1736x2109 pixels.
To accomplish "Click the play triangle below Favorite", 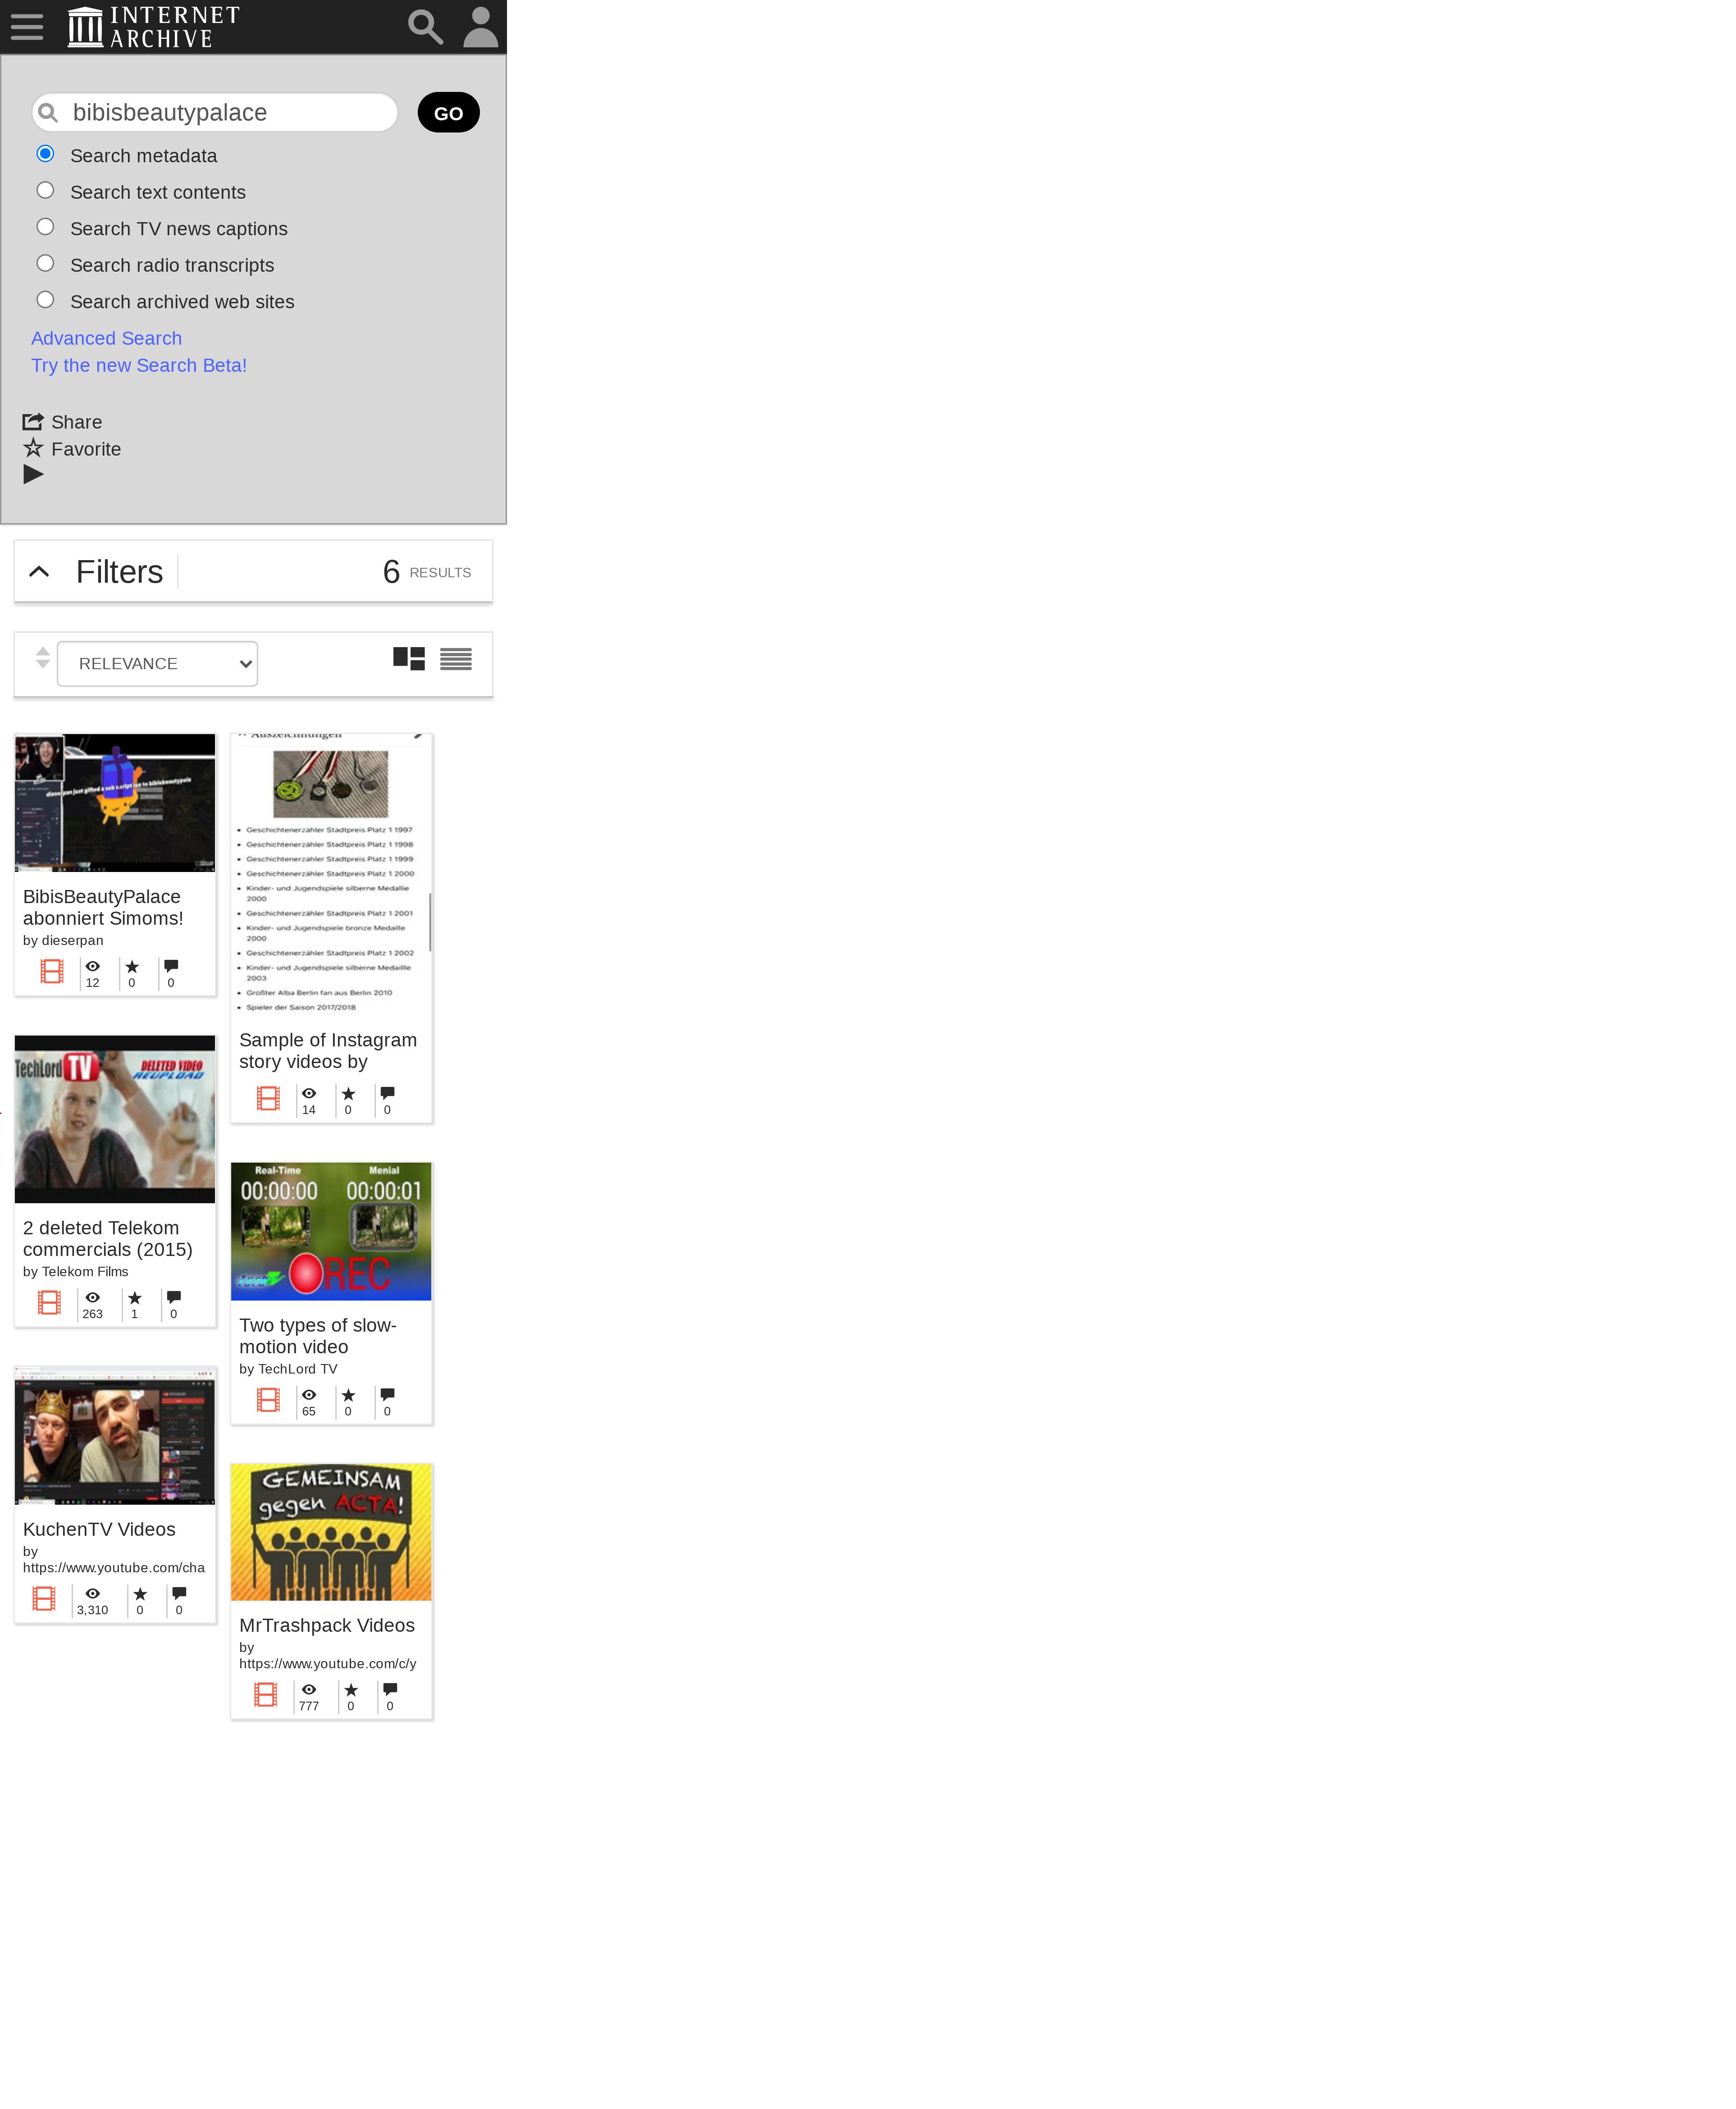I will [x=33, y=474].
